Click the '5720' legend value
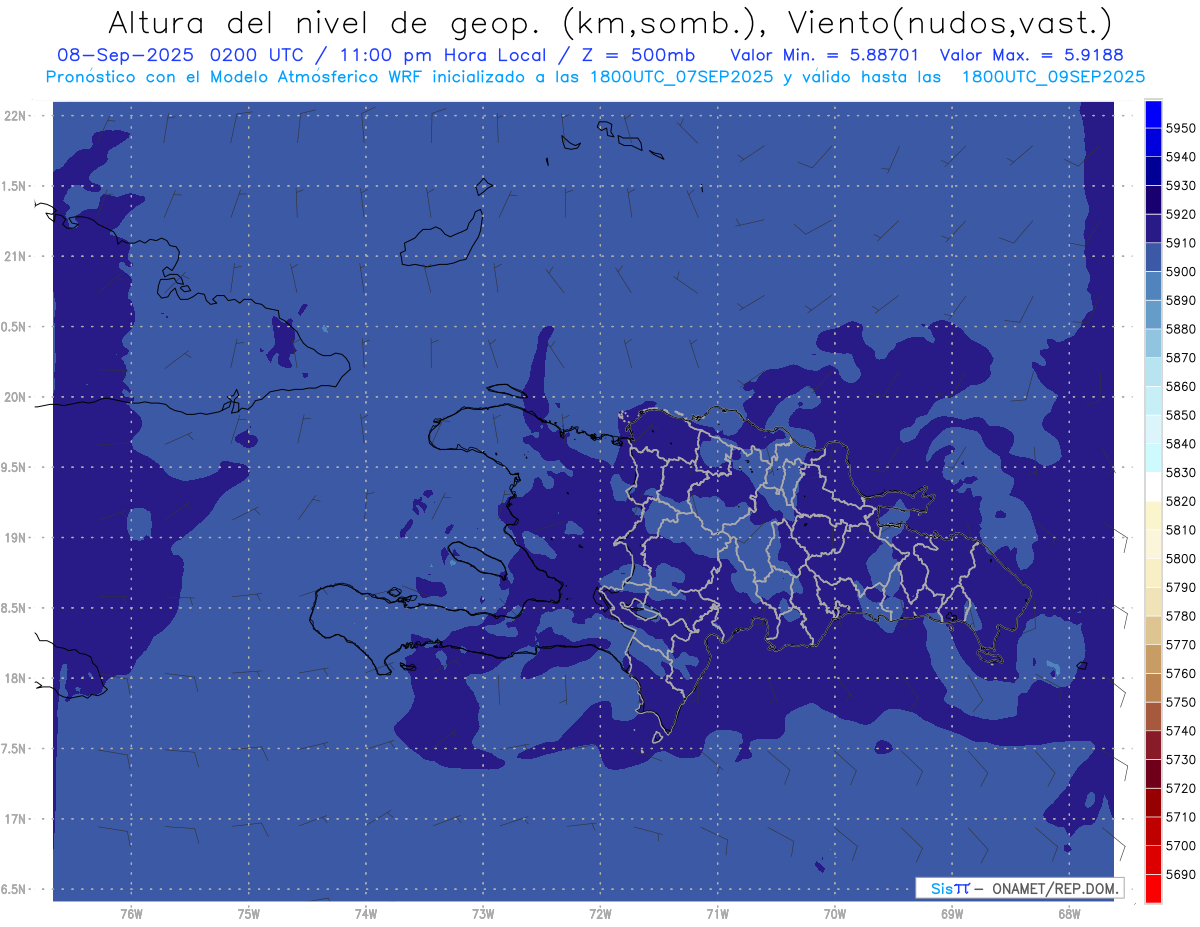The height and width of the screenshot is (927, 1200). (x=1181, y=788)
